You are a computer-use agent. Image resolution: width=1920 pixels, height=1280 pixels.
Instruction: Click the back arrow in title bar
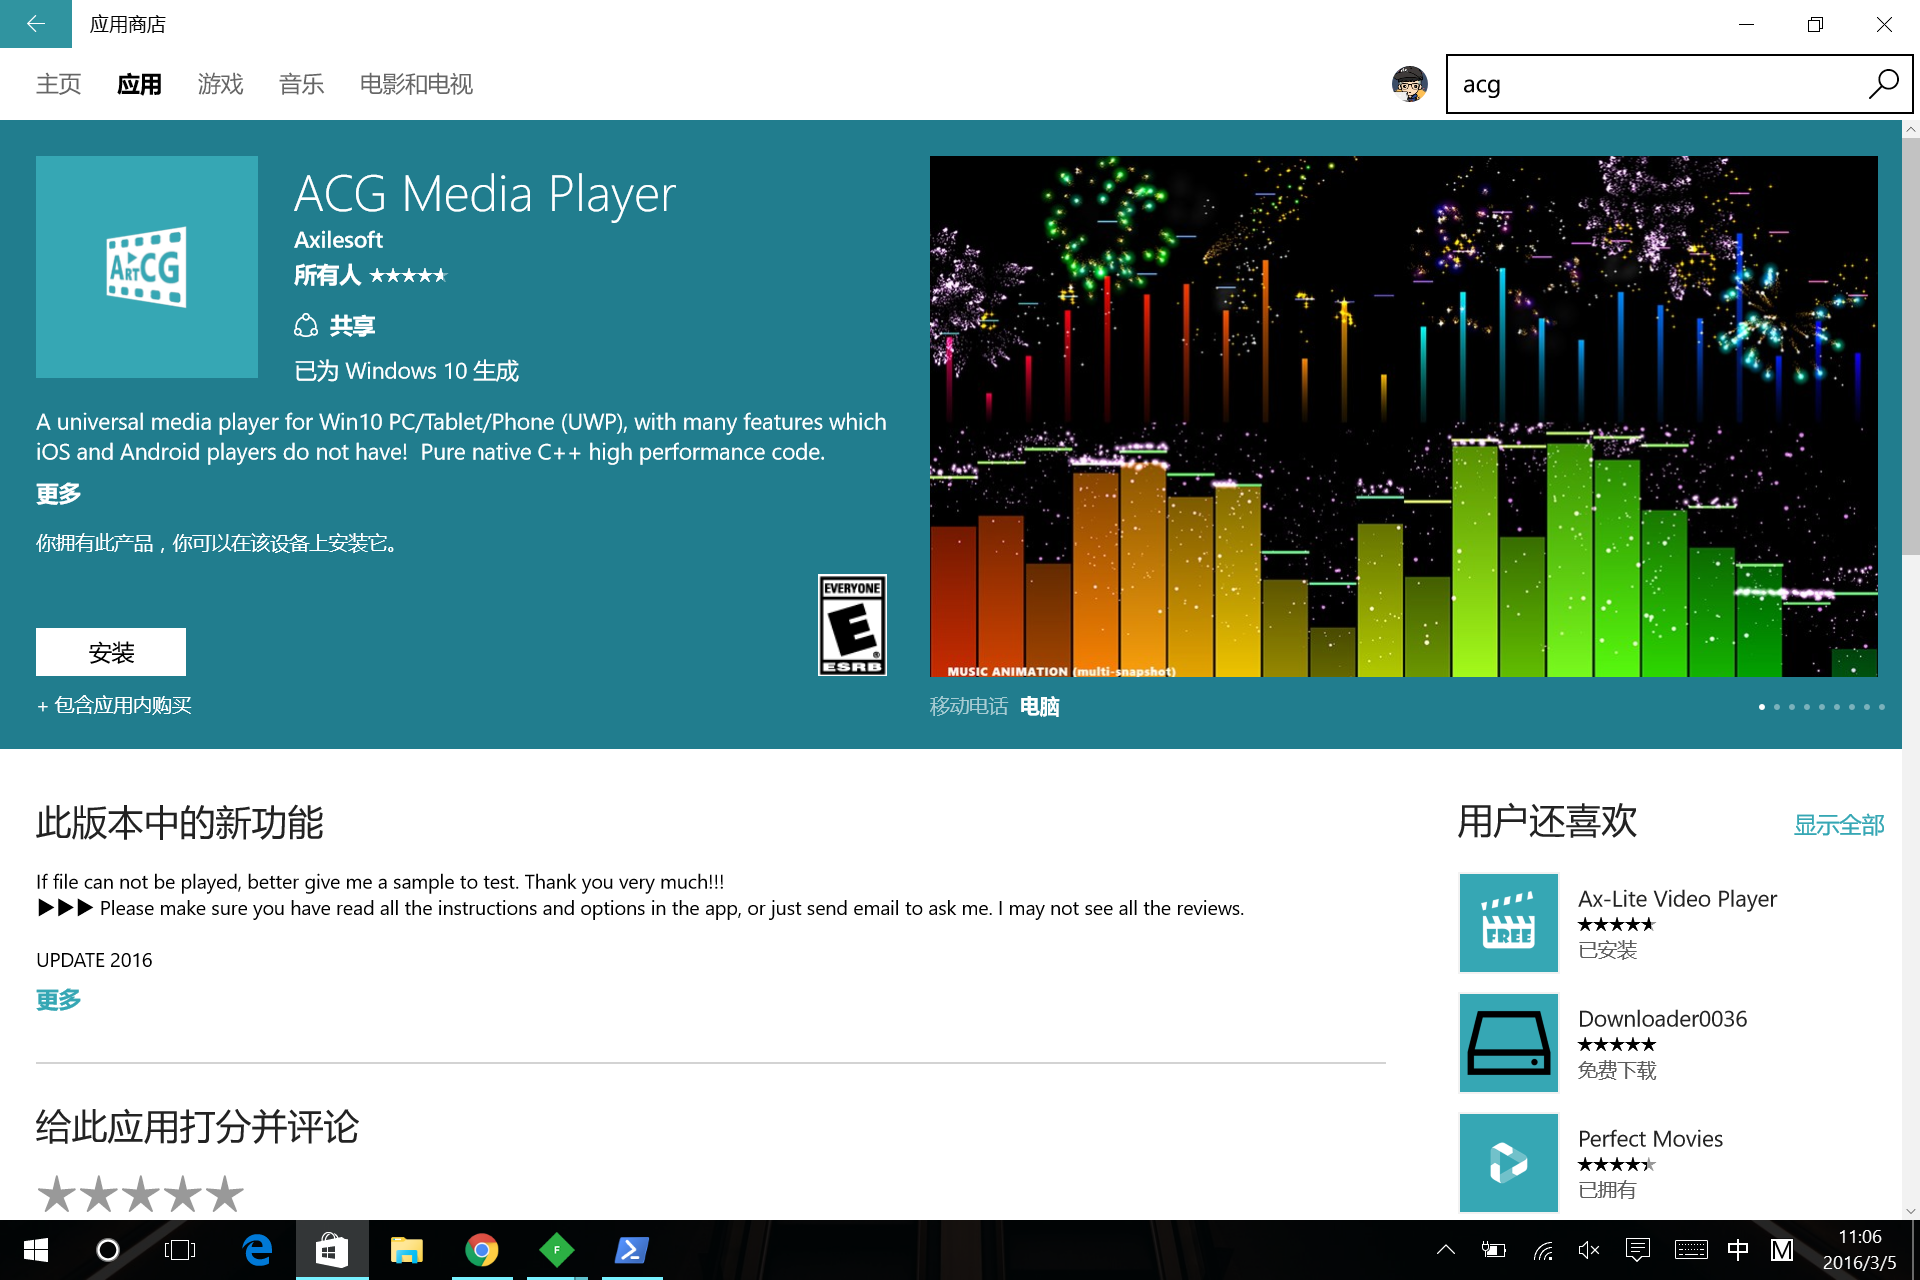[35, 23]
